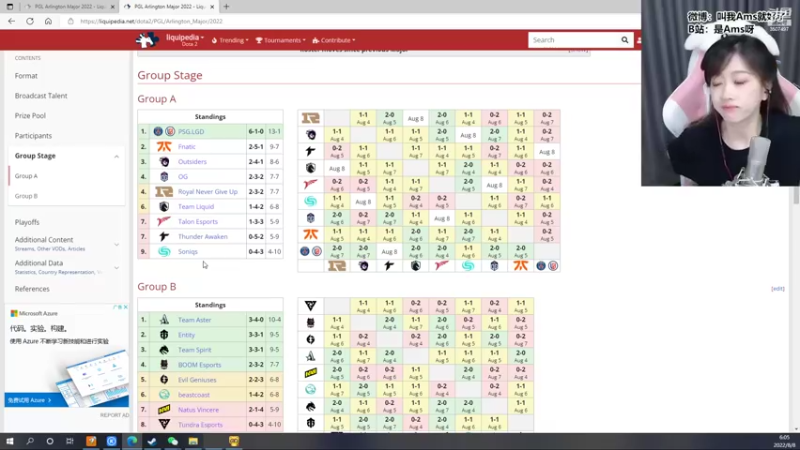Click Team Aster logo in Group B standings
Screen dimensions: 800x450
pos(164,320)
